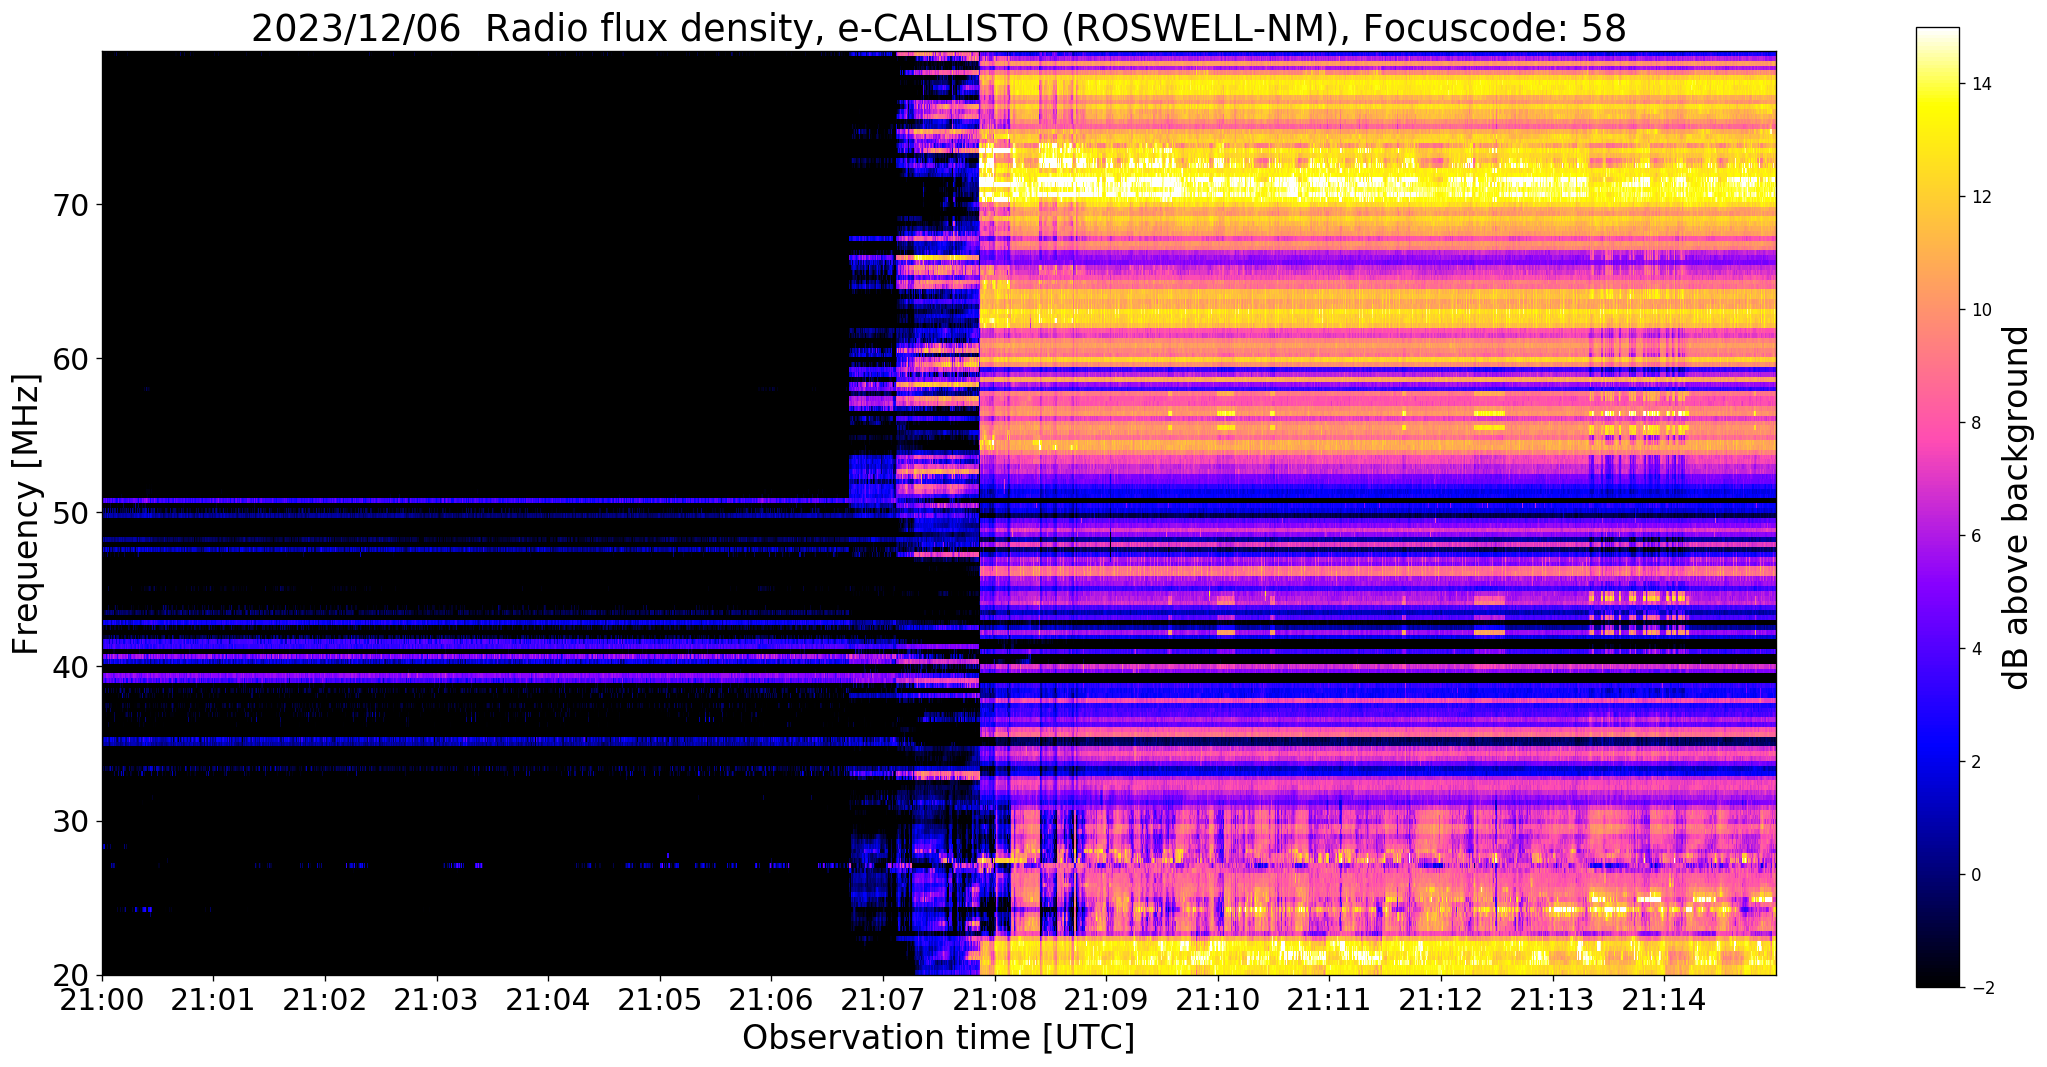
Task: Click the colorbar tick label 2
Action: pos(1976,762)
